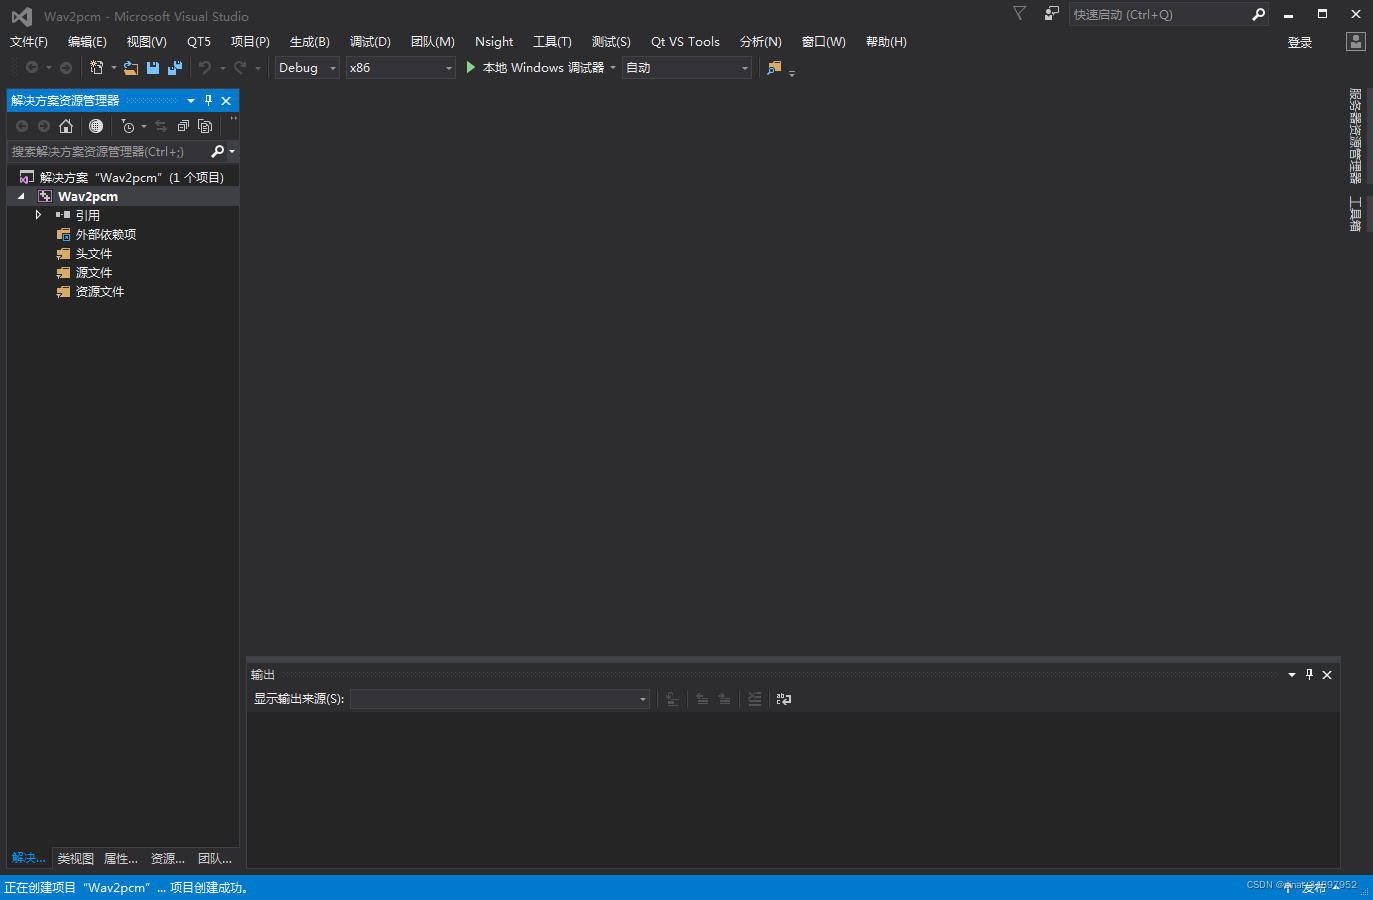Select the 源文件 folder
The width and height of the screenshot is (1373, 900).
(93, 273)
